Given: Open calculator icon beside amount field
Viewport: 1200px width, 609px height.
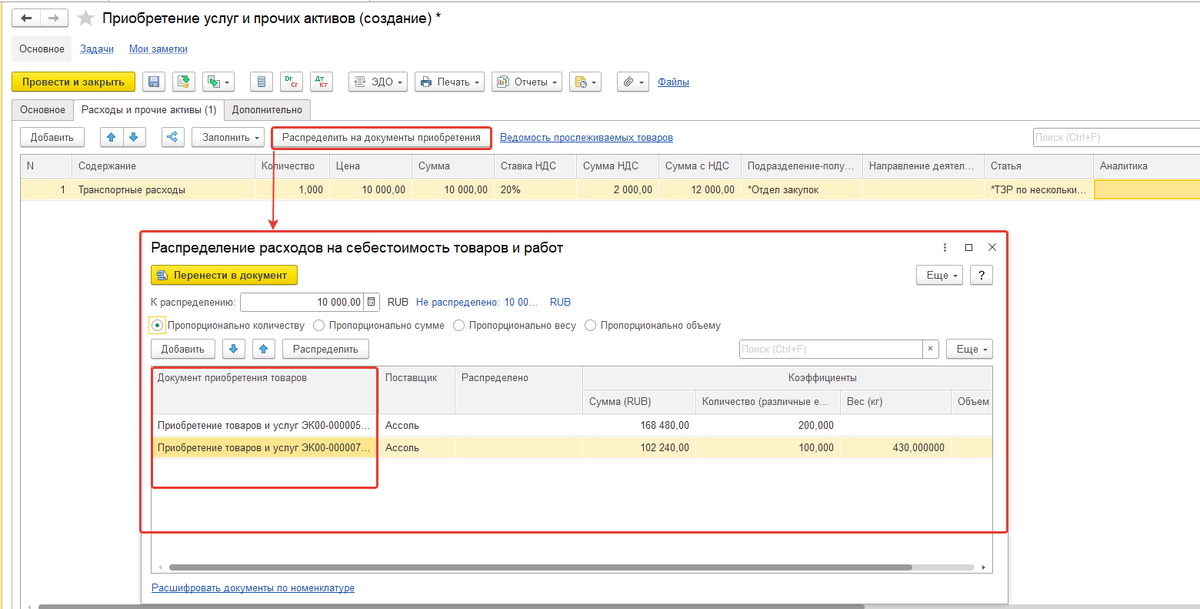Looking at the screenshot, I should click(372, 301).
